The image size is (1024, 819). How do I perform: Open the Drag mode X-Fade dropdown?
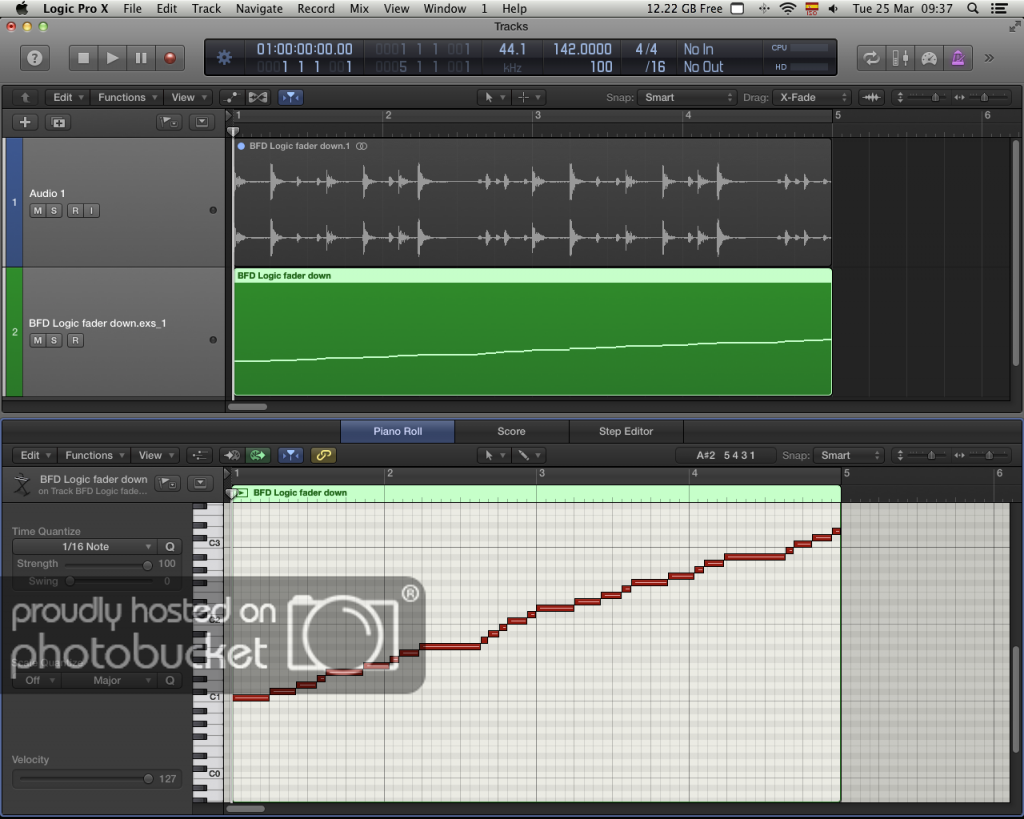(813, 97)
